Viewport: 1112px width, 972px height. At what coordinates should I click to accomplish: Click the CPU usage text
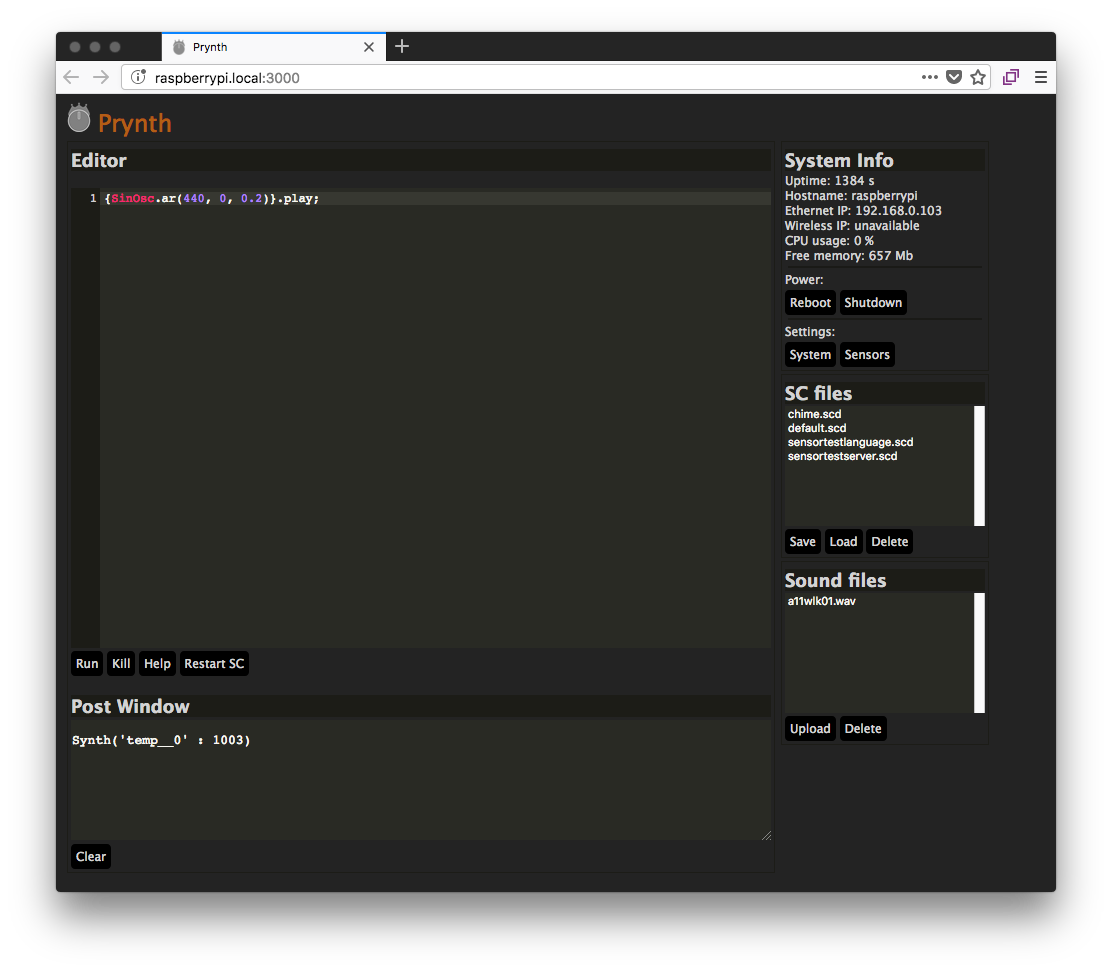[x=829, y=241]
